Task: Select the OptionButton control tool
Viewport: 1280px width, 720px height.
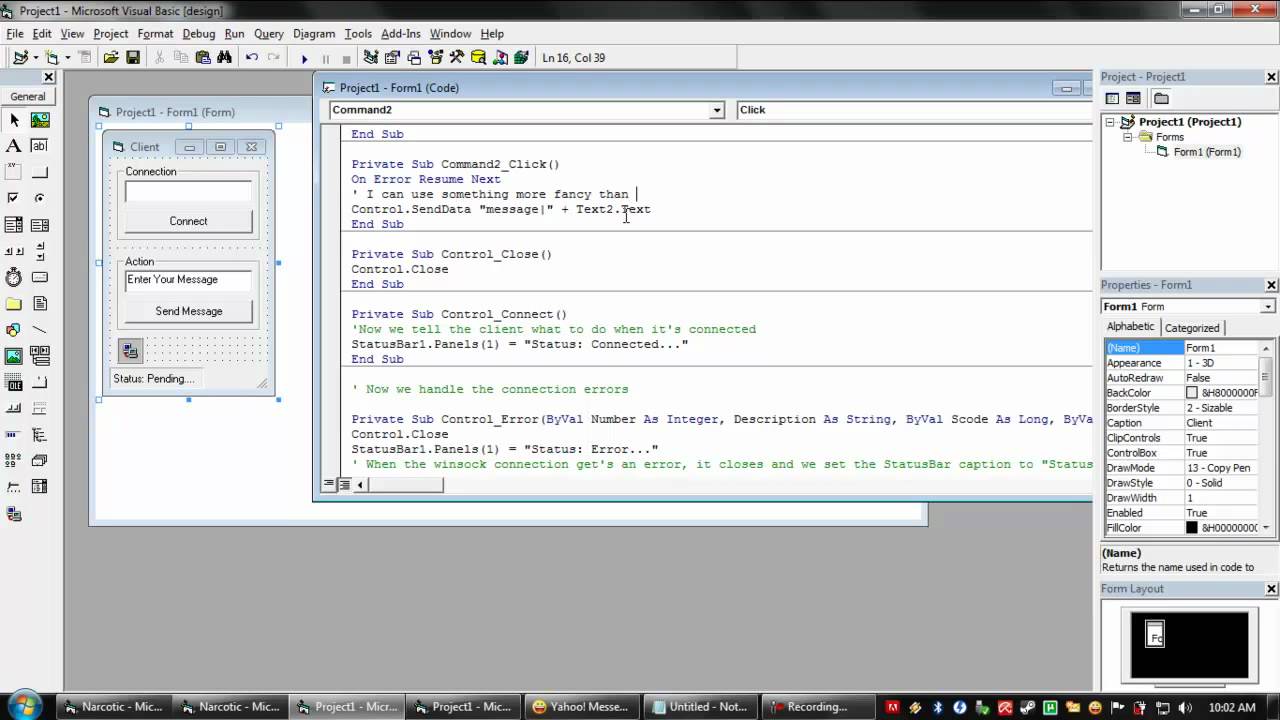Action: (x=40, y=198)
